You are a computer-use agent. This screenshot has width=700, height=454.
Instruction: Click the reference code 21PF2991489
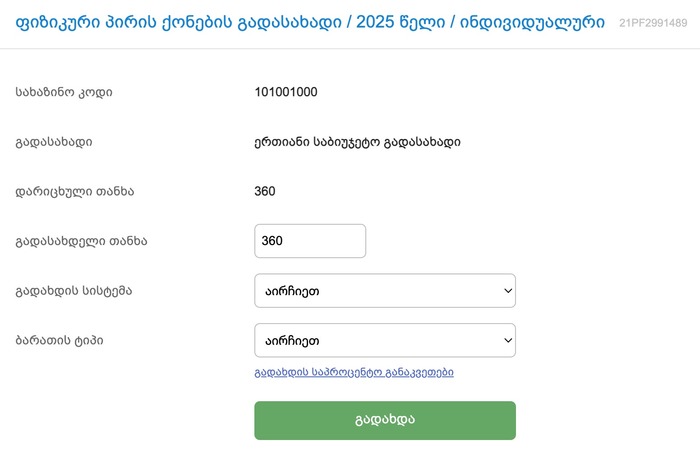click(653, 22)
